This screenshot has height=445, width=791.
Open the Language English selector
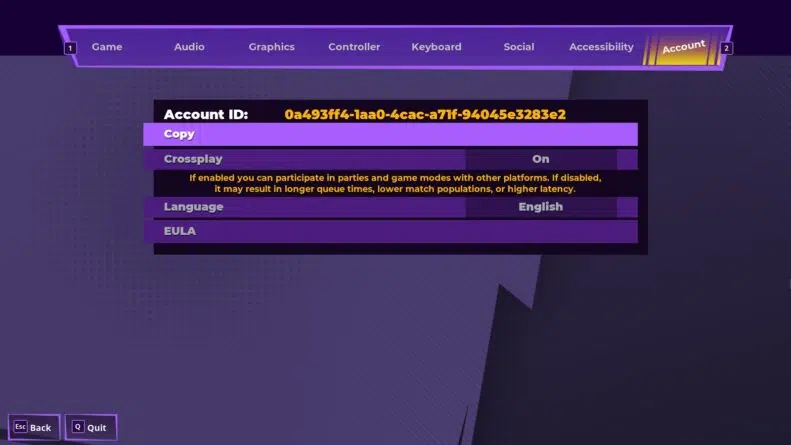pyautogui.click(x=541, y=207)
